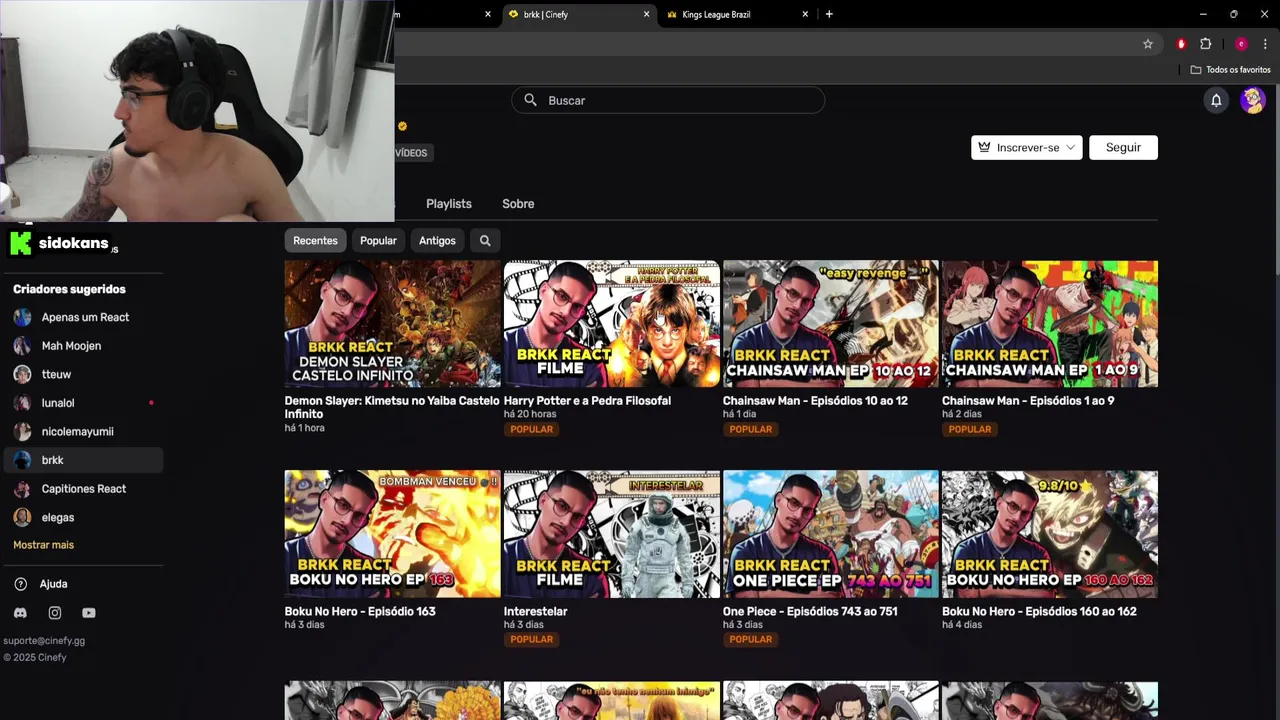Click title One Piece - Episódios 743 ao 751
The height and width of the screenshot is (720, 1280).
pos(810,611)
